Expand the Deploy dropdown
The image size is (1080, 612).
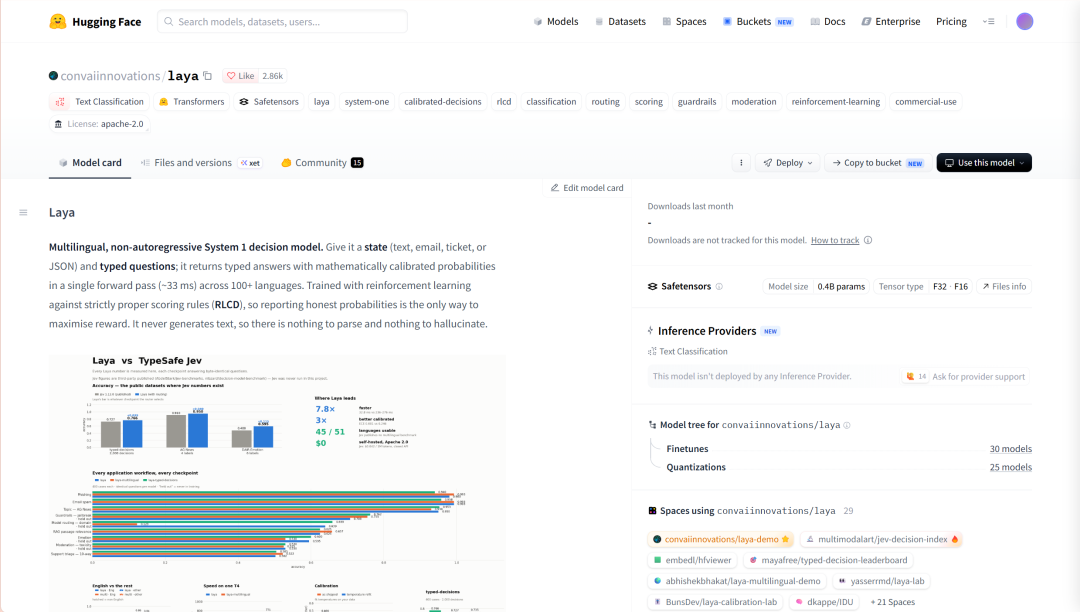787,162
